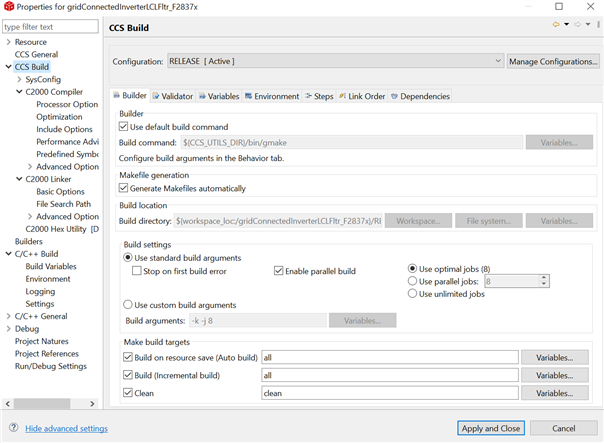Enable Stop on first build error
604x443 pixels.
[138, 271]
